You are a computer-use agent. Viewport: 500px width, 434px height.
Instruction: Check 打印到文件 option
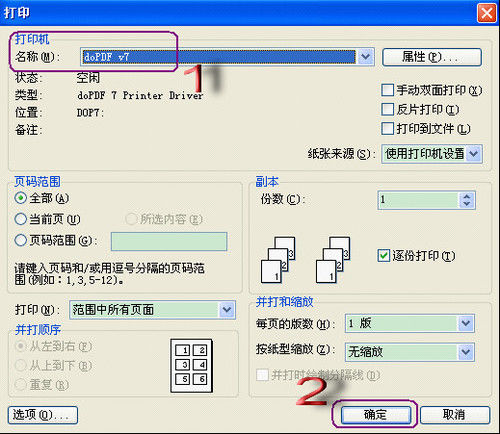tap(387, 129)
